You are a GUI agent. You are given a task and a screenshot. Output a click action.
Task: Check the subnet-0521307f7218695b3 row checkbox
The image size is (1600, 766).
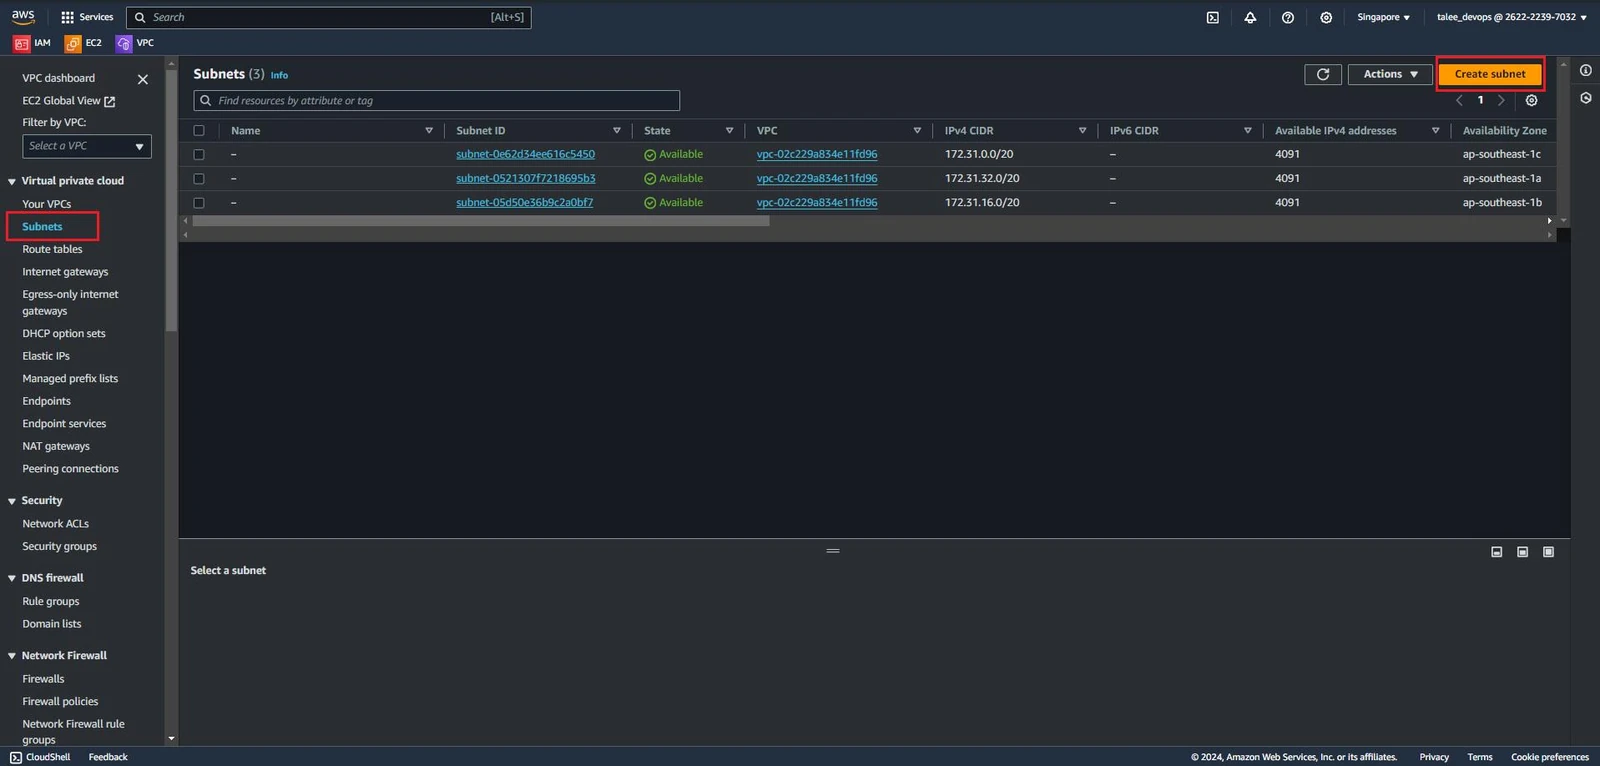(199, 179)
